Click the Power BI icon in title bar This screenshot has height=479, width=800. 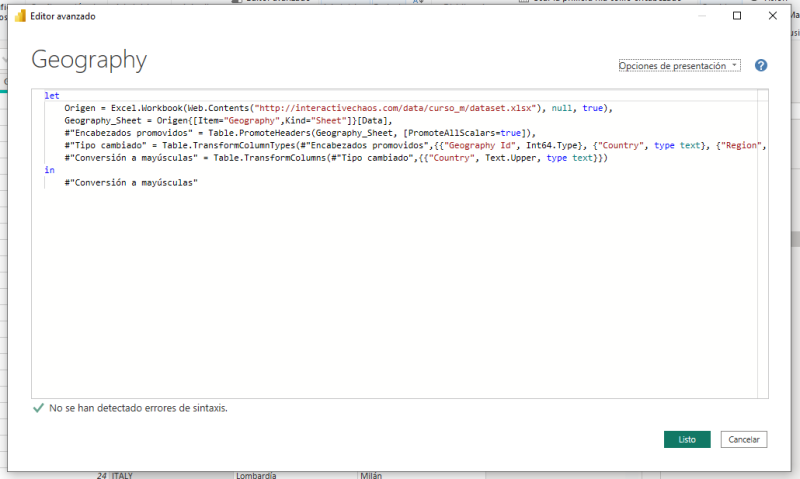19,17
